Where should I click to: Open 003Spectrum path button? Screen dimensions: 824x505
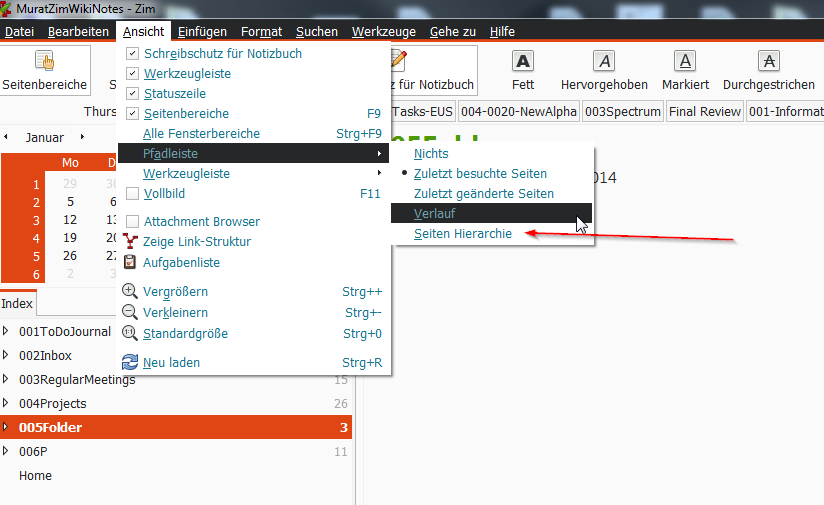coord(623,111)
